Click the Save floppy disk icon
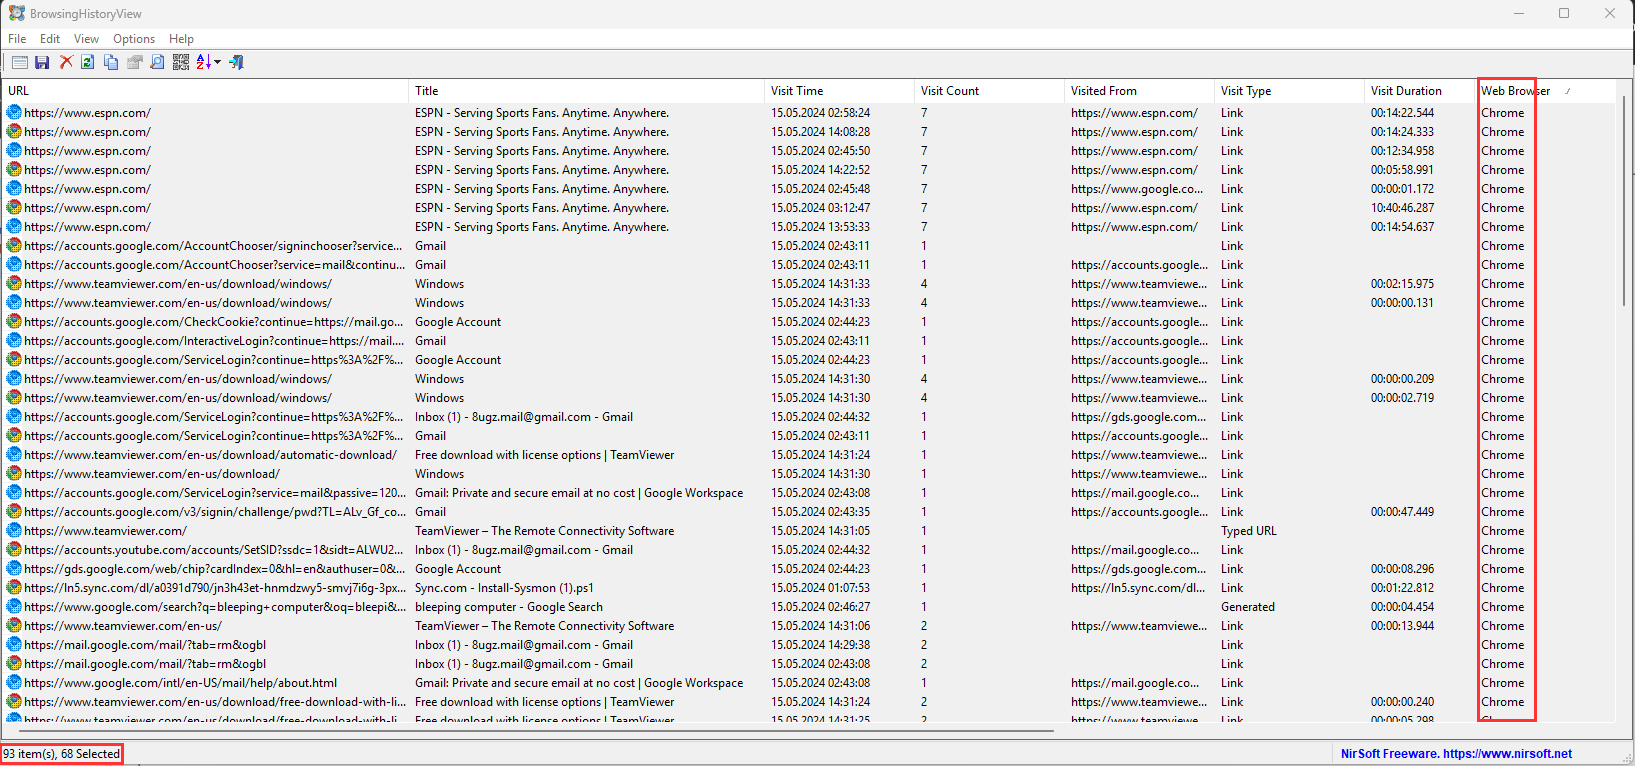This screenshot has width=1635, height=766. [42, 62]
